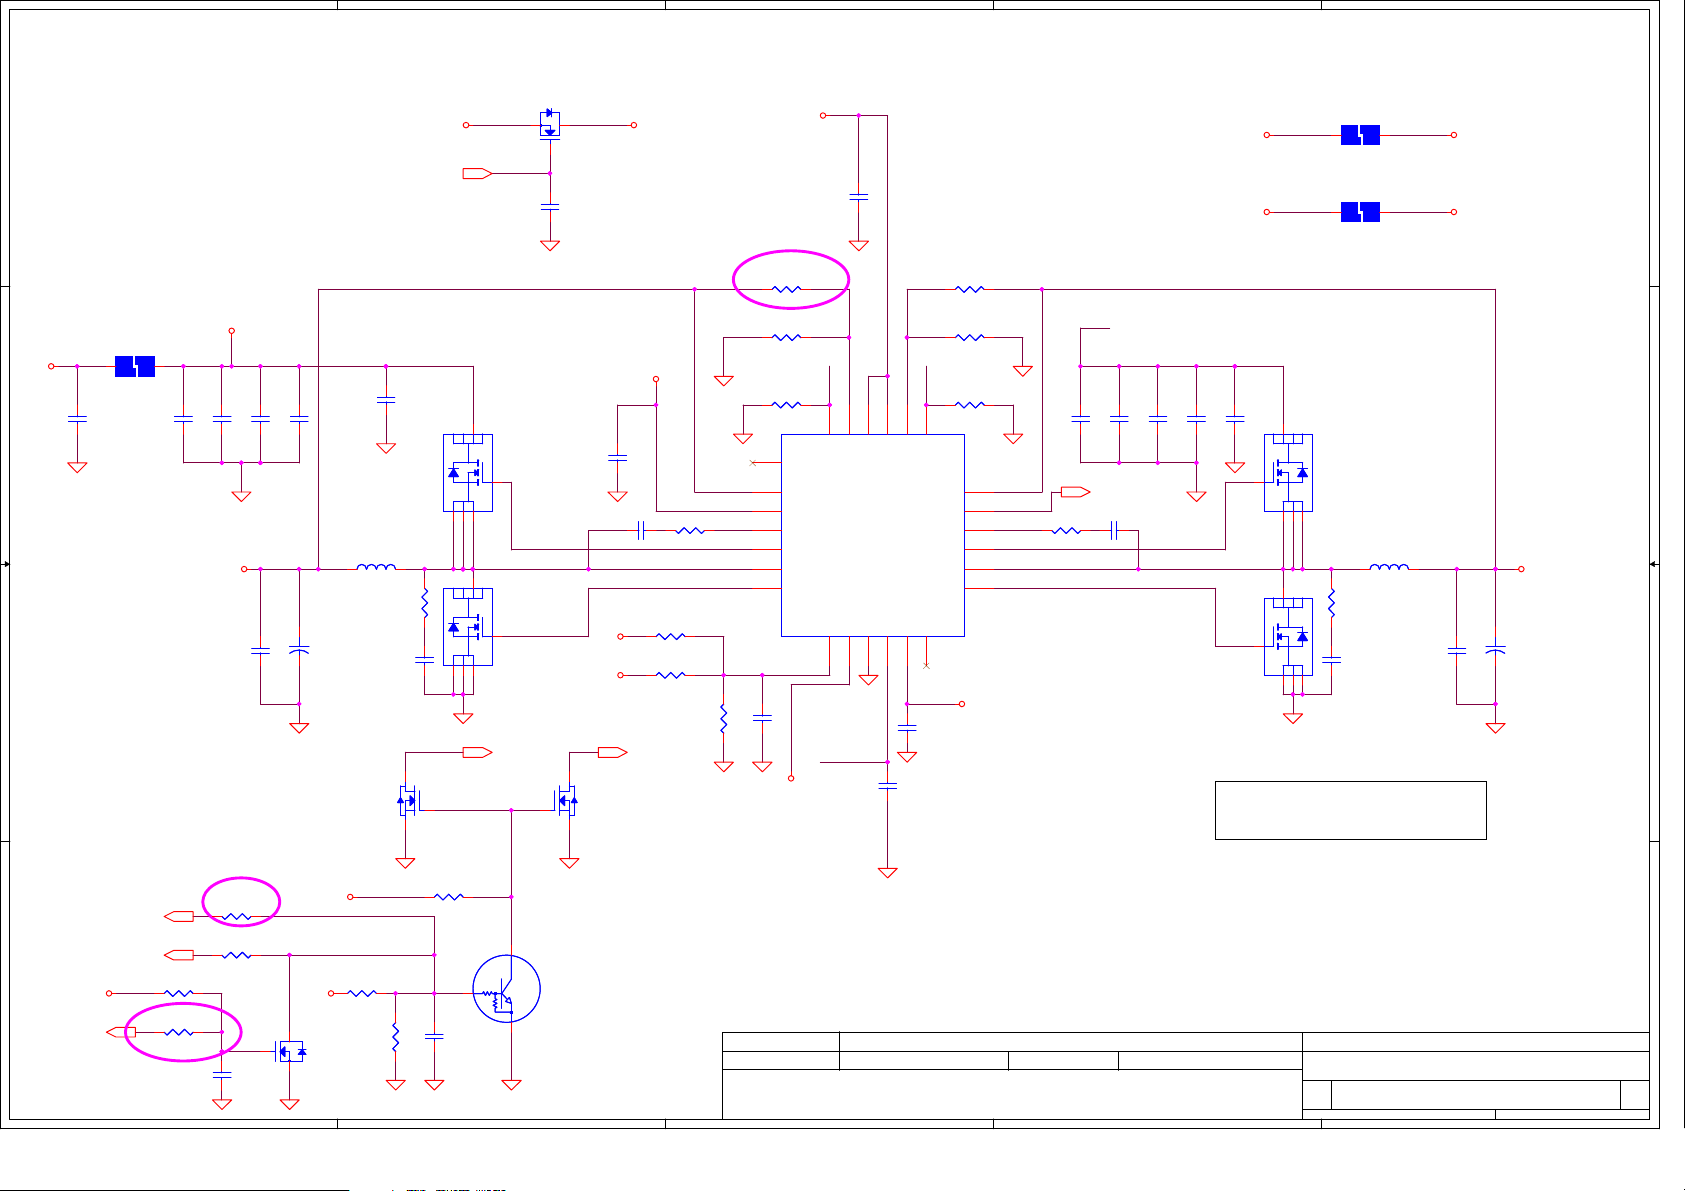
Task: Select the blue fuse symbol on left input line
Action: pos(135,366)
